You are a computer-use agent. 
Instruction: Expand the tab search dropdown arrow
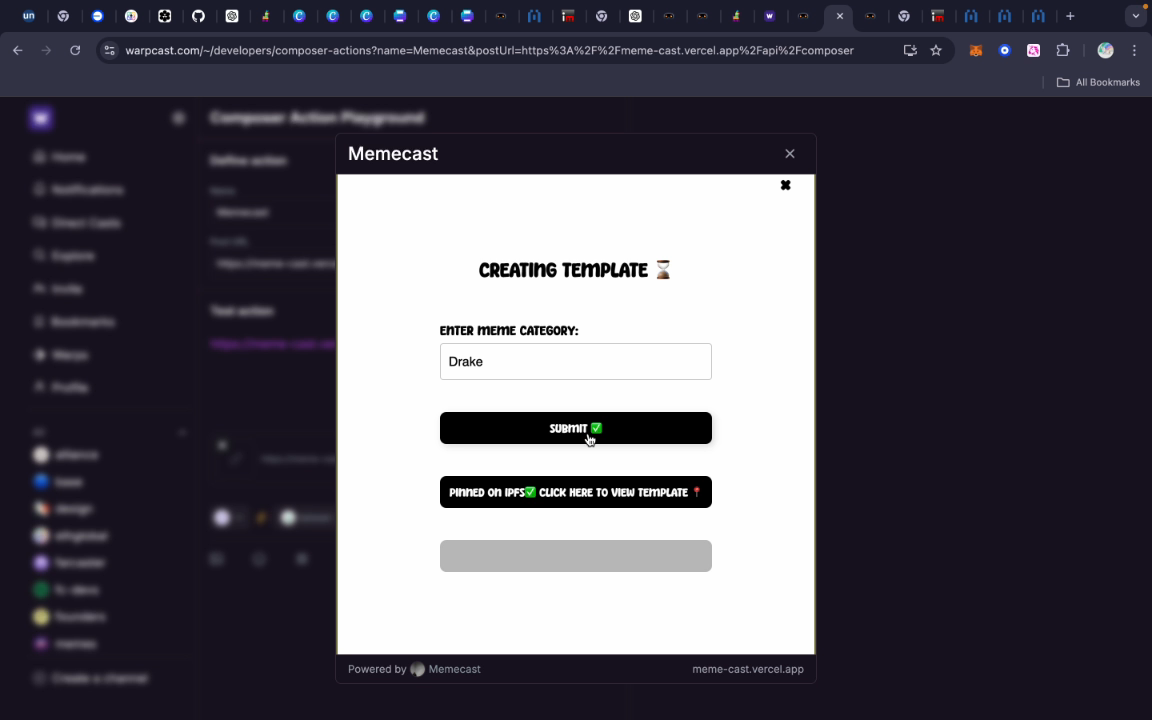(1136, 16)
